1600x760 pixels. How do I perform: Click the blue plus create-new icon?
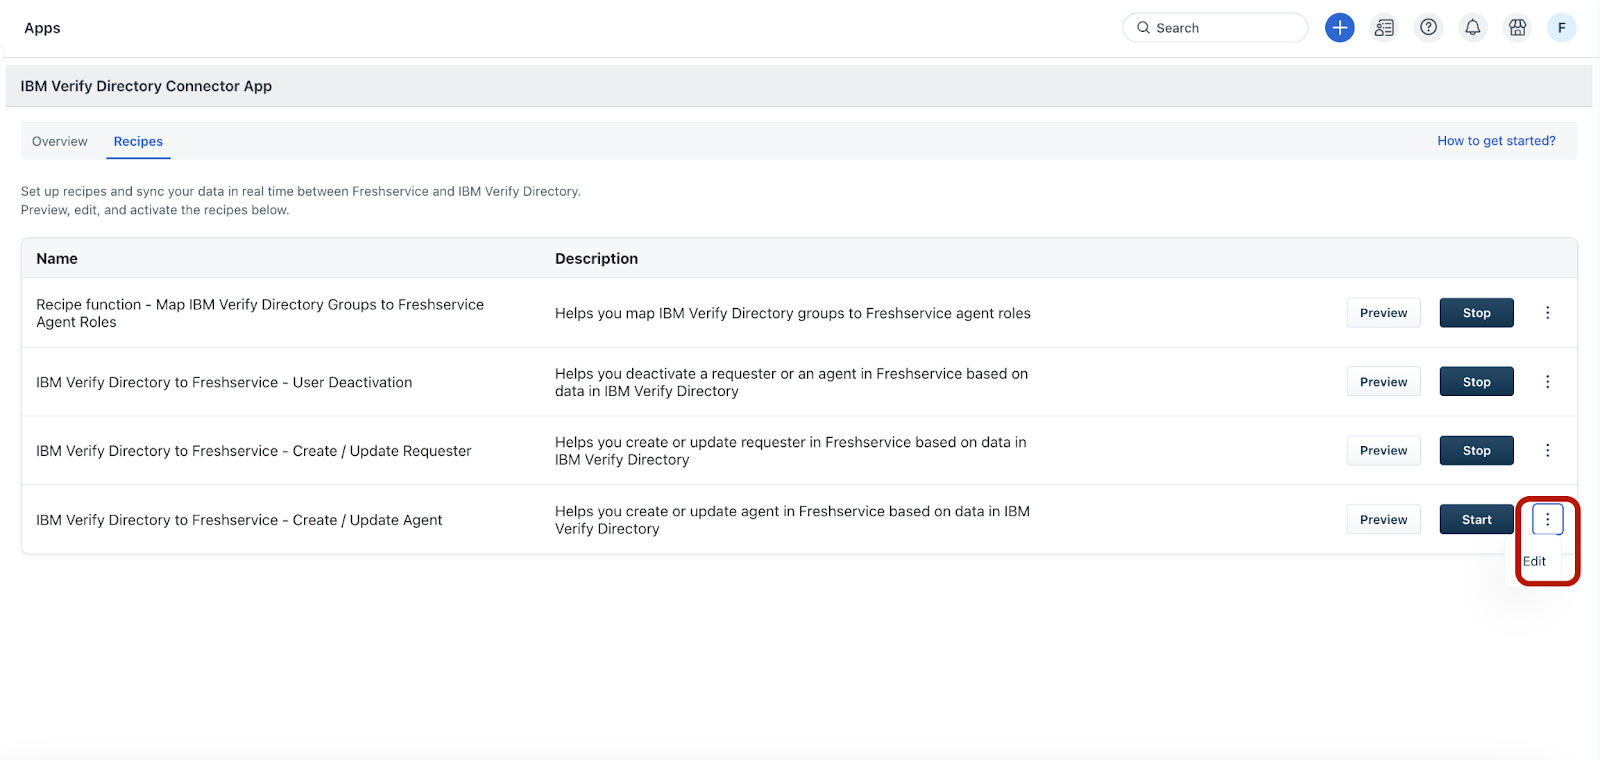pyautogui.click(x=1339, y=28)
